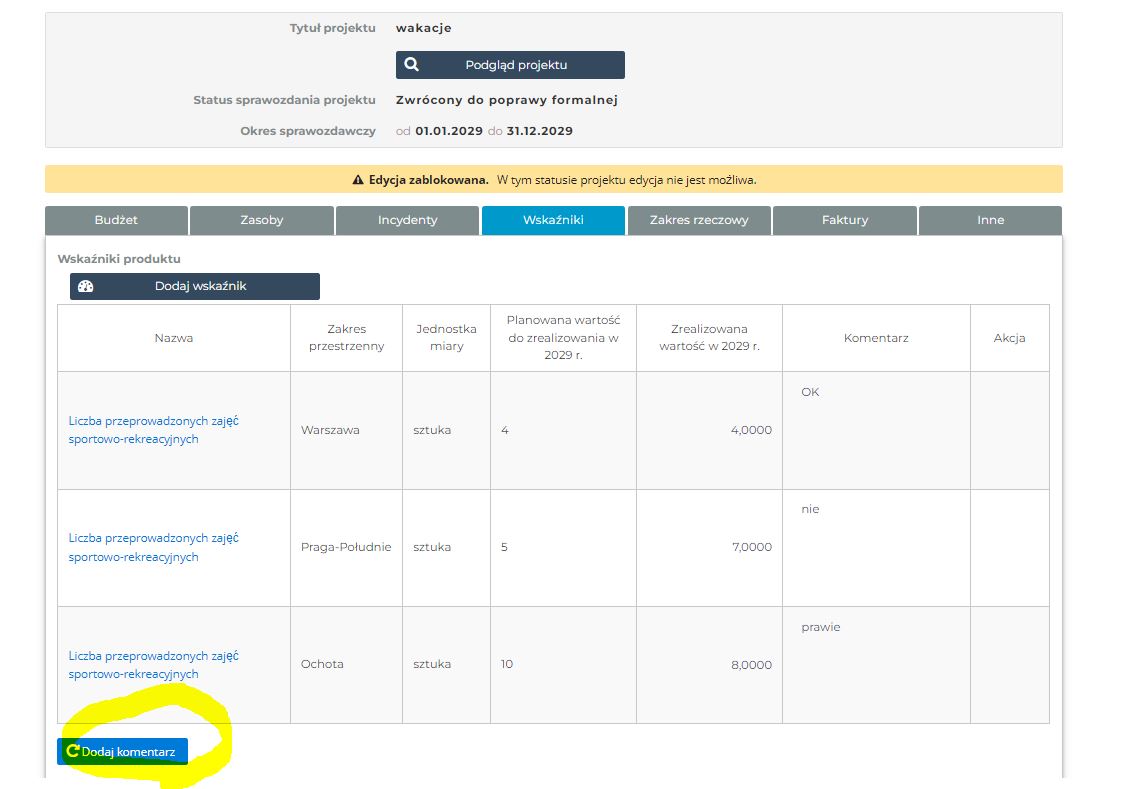Click the gauge icon on Dodaj wskaźnik

[86, 286]
